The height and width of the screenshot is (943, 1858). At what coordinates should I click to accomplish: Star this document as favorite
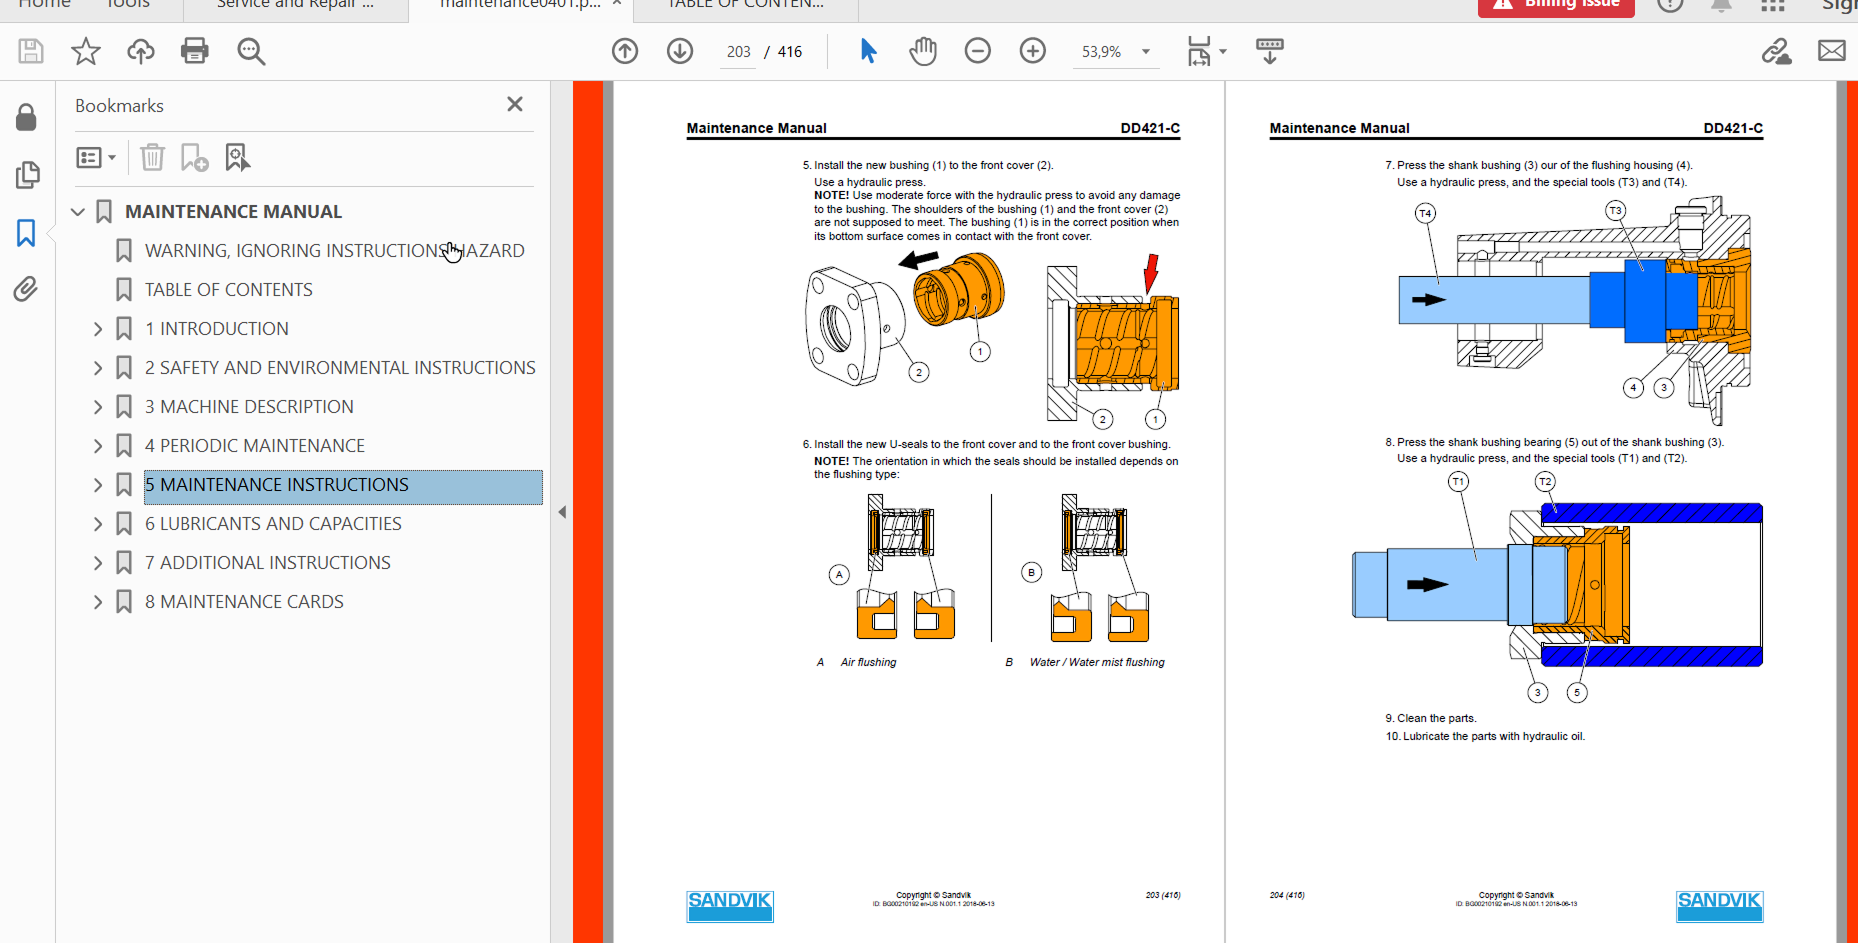86,51
